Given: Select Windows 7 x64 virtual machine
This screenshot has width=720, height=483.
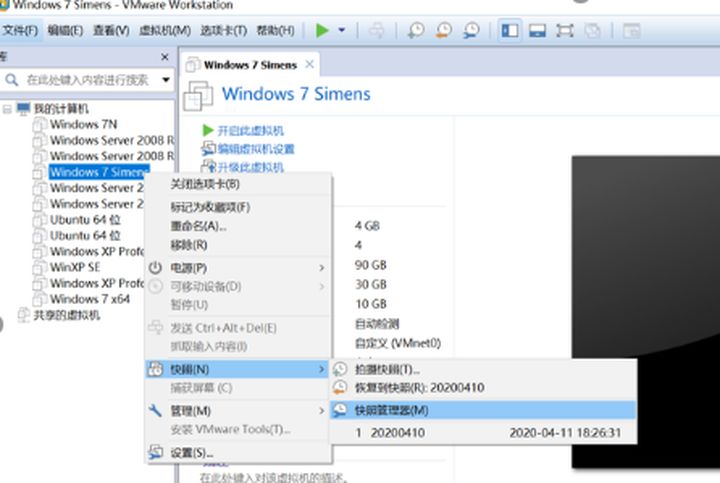Looking at the screenshot, I should click(x=90, y=299).
